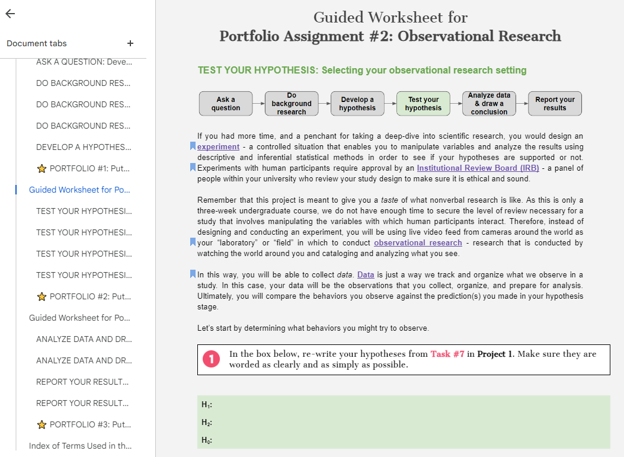Click the 'Report your results' flowchart box

(x=554, y=104)
